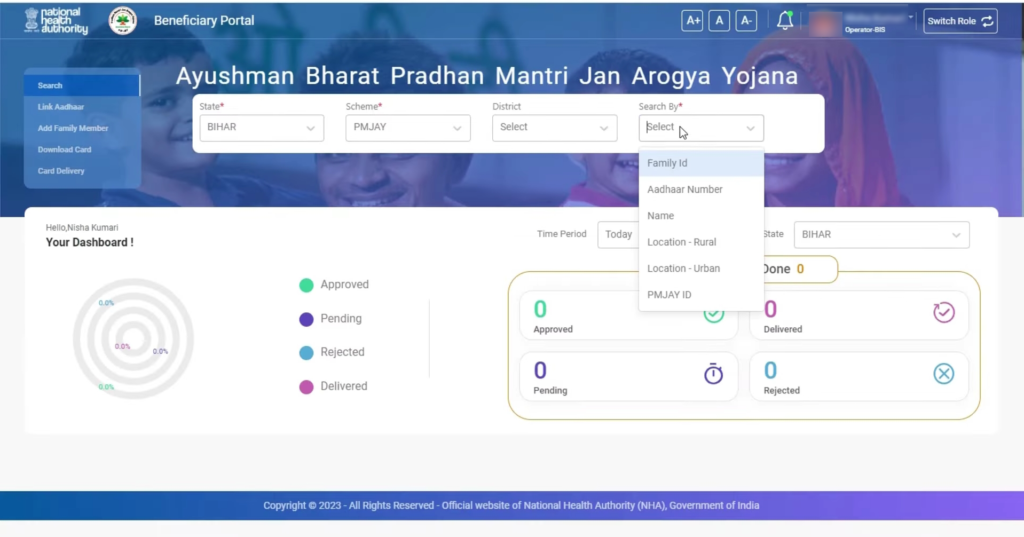1024x537 pixels.
Task: Choose PMJAY ID option
Action: [701, 295]
